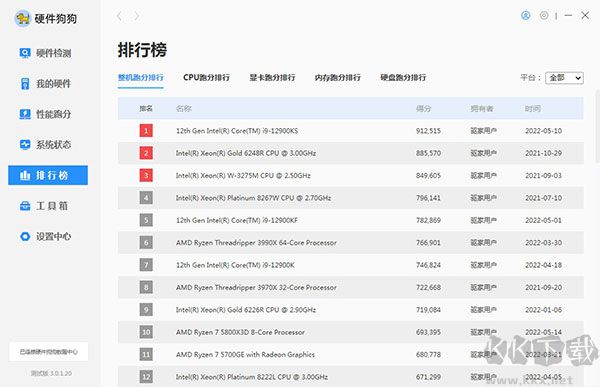600x387 pixels.
Task: Open 性能跑分 benchmark sidebar icon
Action: click(x=25, y=114)
